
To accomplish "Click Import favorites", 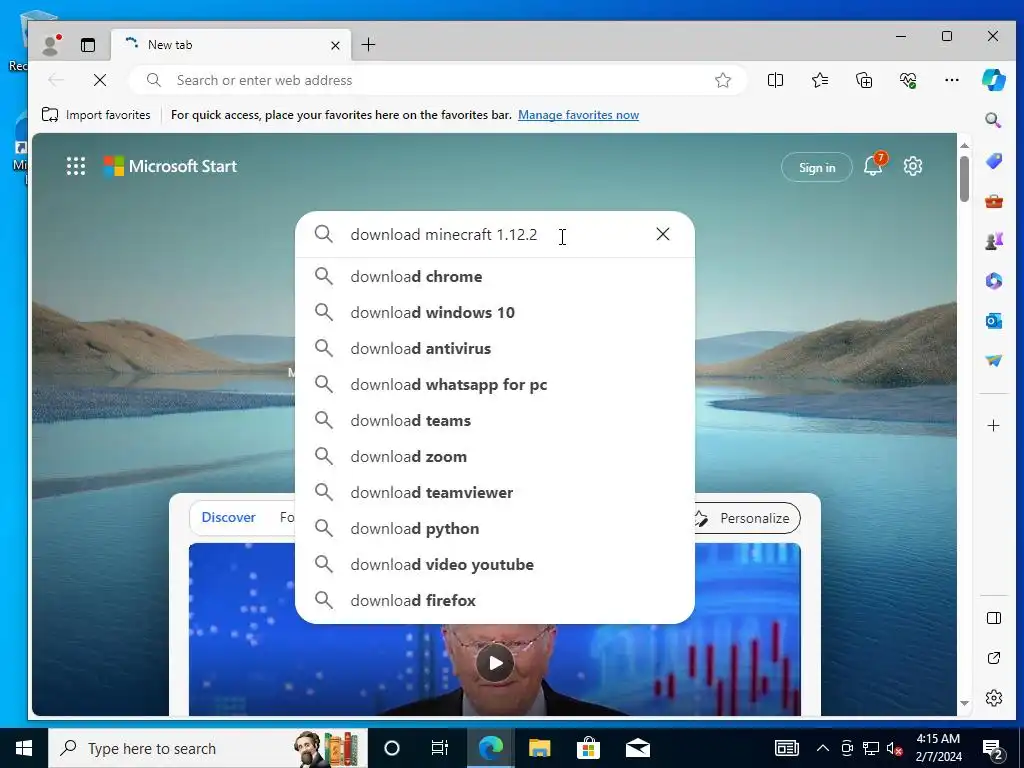I will [x=96, y=115].
